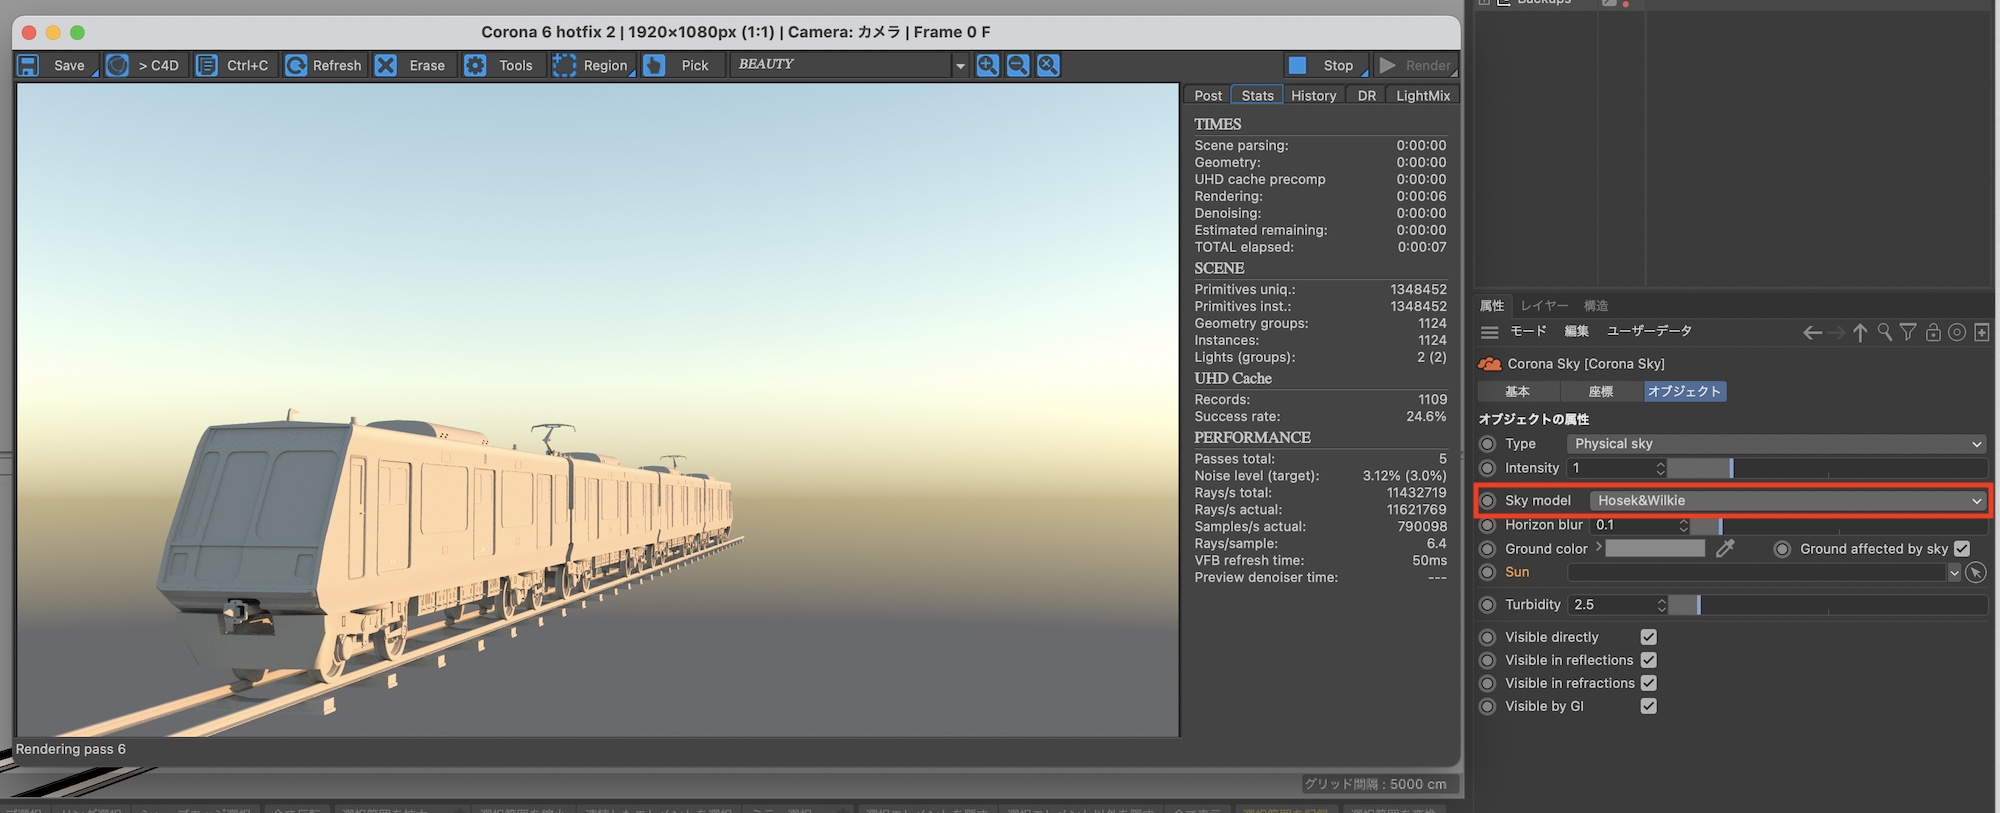2000x813 pixels.
Task: Click the Sun object picker icon
Action: (x=1975, y=572)
